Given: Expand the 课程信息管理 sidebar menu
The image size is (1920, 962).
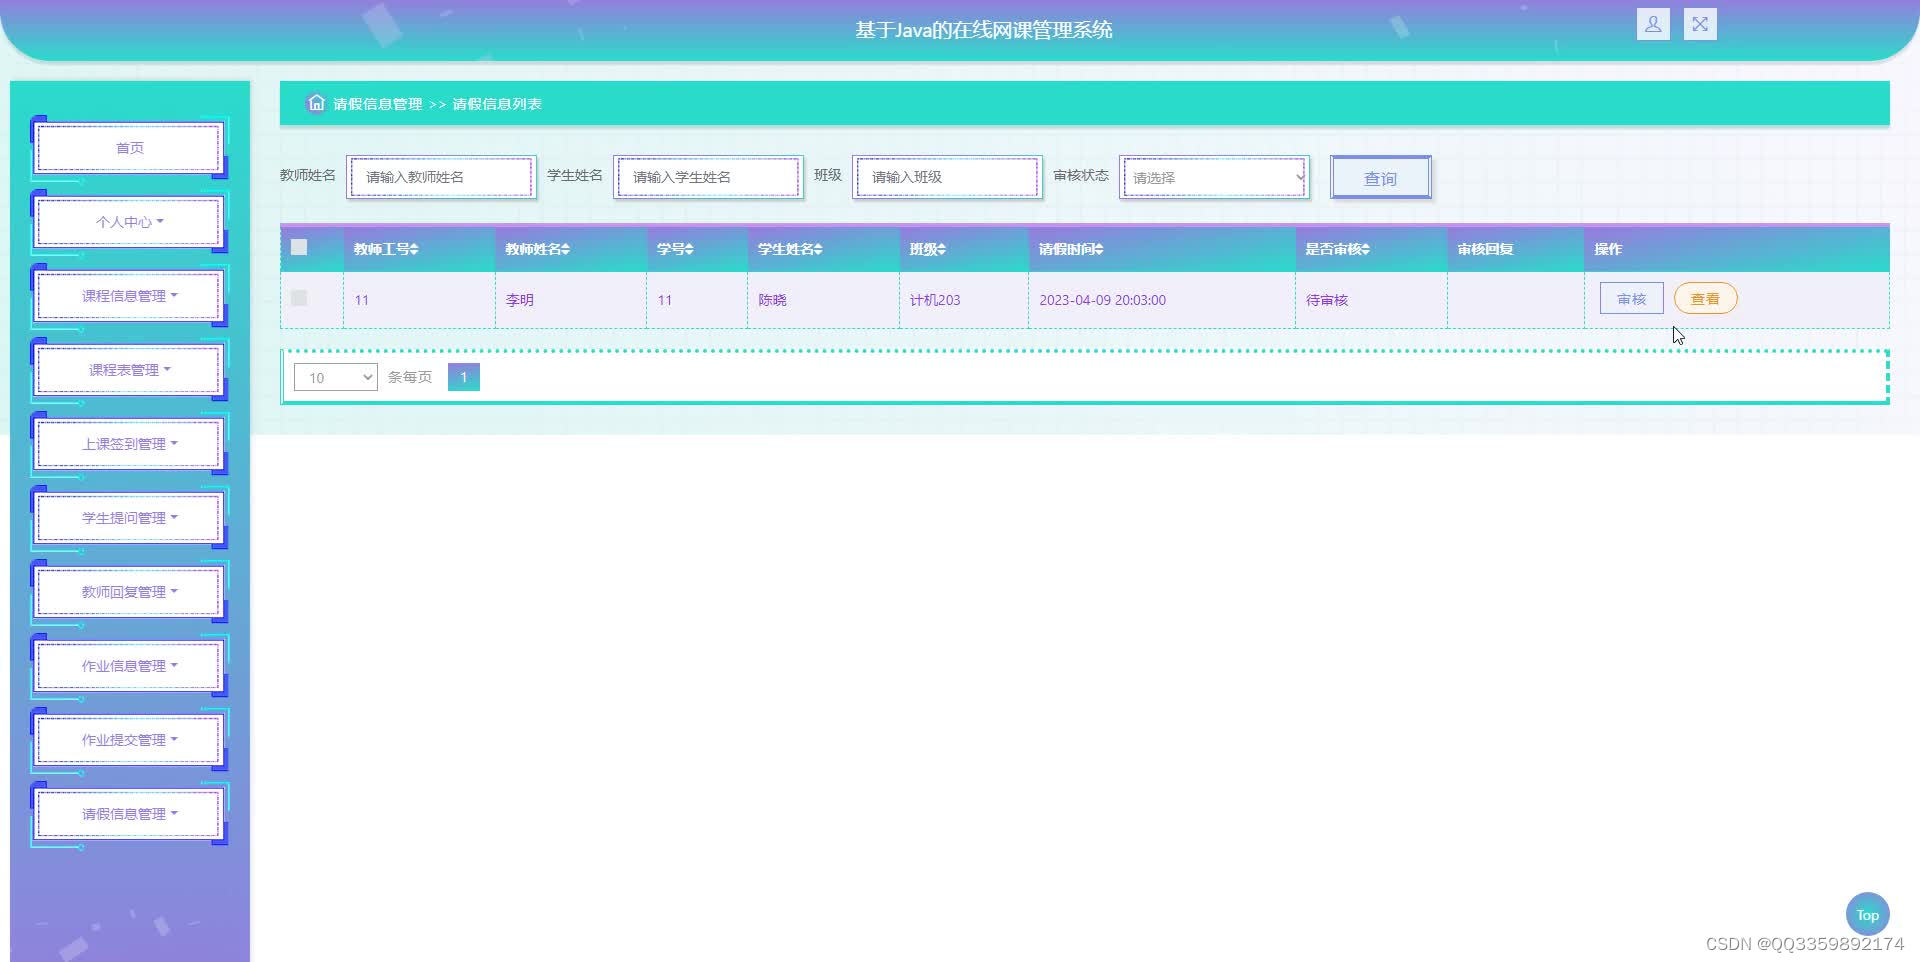Looking at the screenshot, I should coord(129,296).
